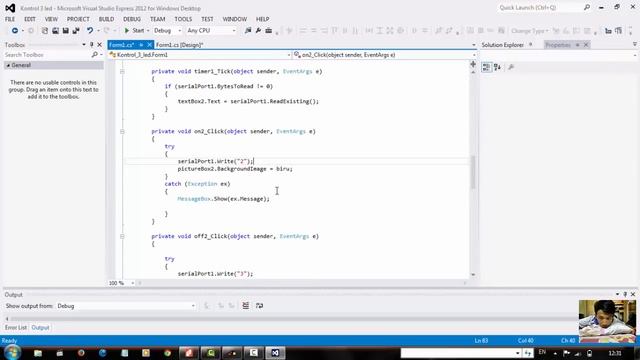The height and width of the screenshot is (360, 640).
Task: Start debugging with the green Start button
Action: [134, 31]
